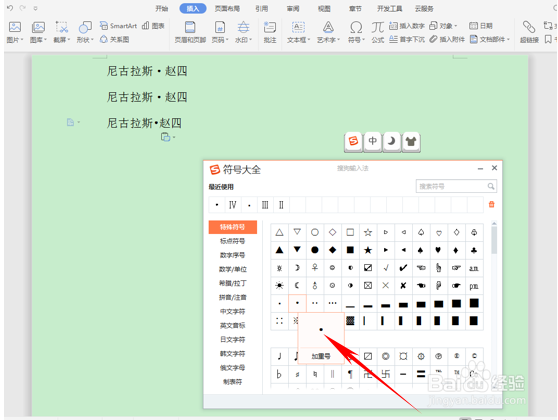Click the symbol panel vertical scrollbar
Viewport: 558px width, 420px height.
pyautogui.click(x=494, y=240)
